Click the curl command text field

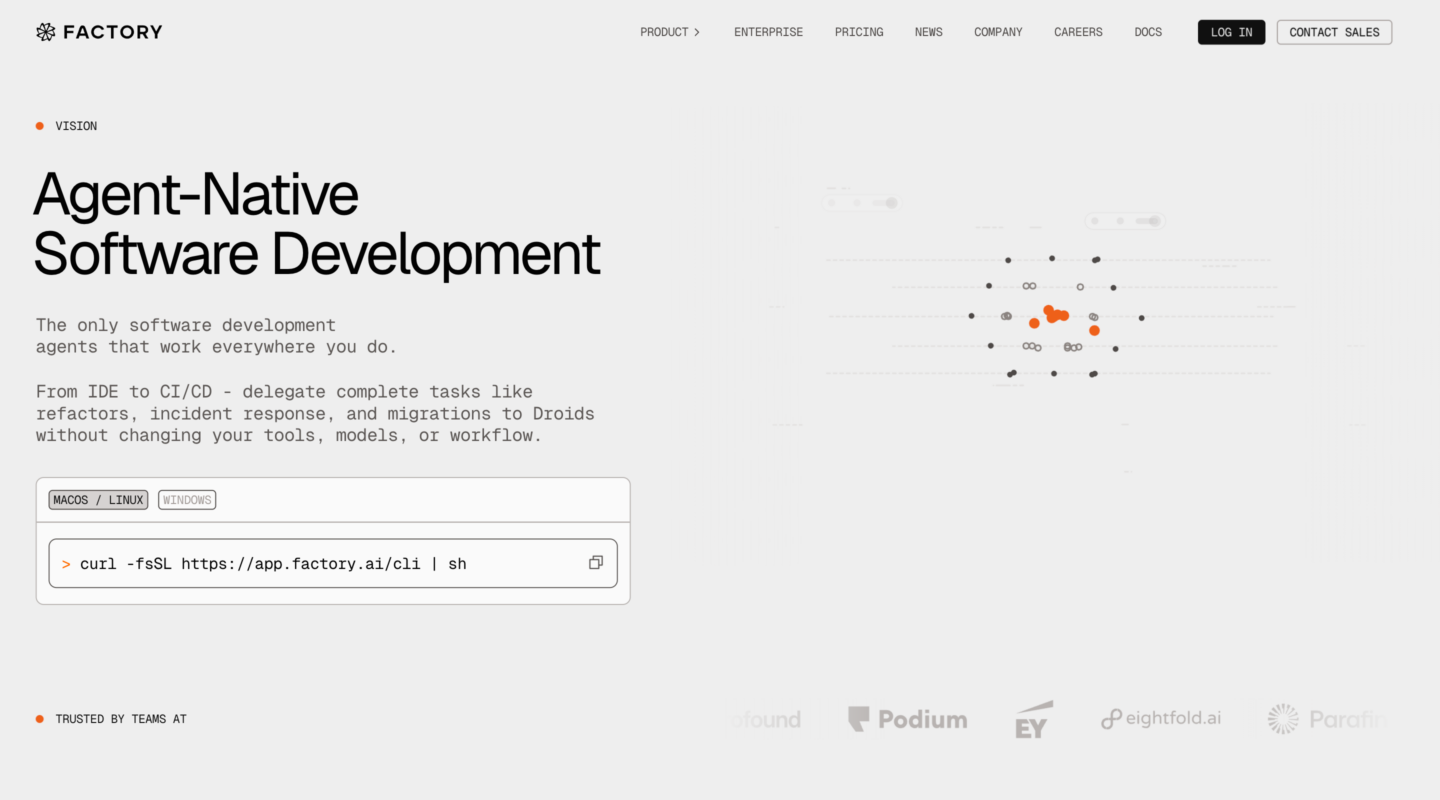click(x=300, y=564)
